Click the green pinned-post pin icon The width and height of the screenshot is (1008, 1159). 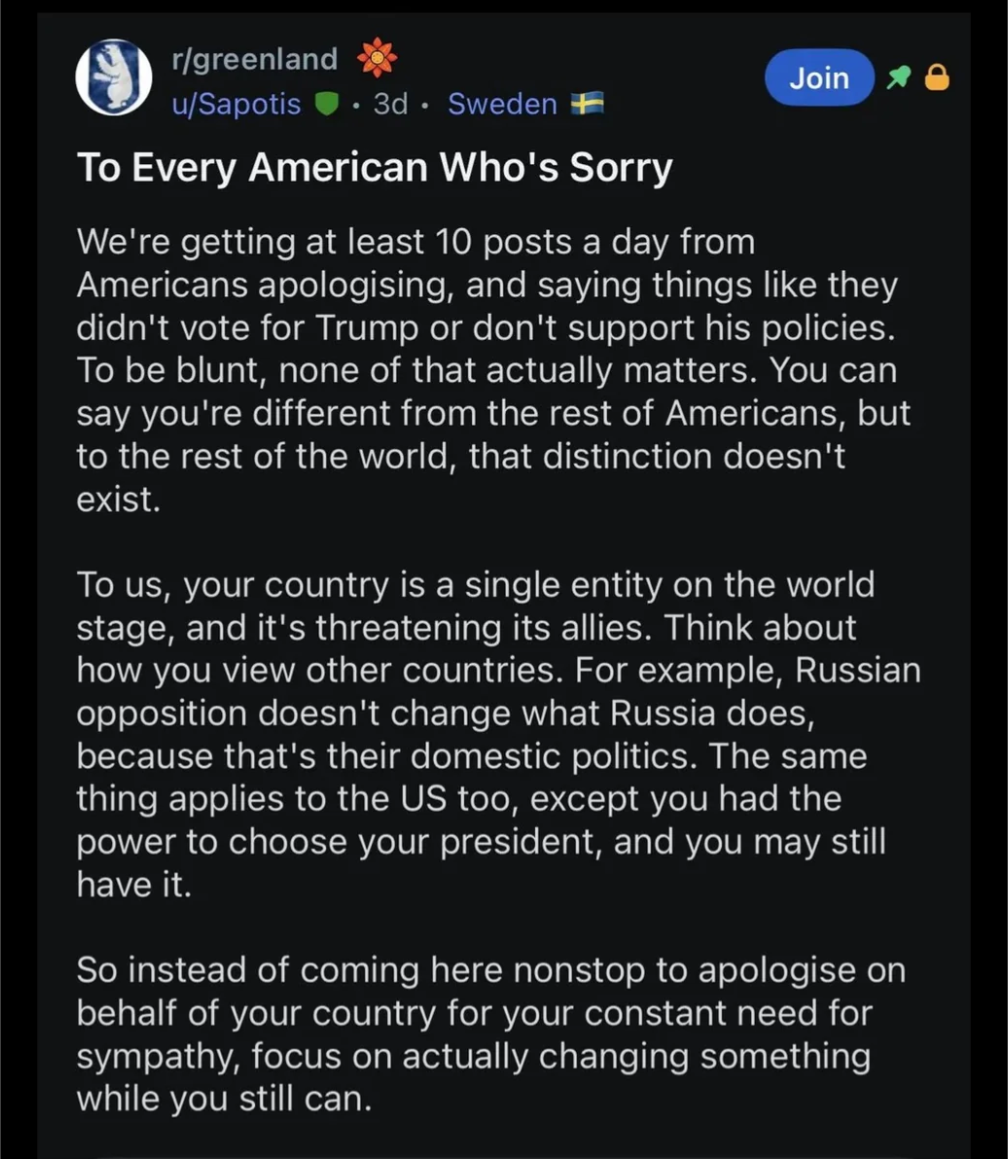[899, 77]
